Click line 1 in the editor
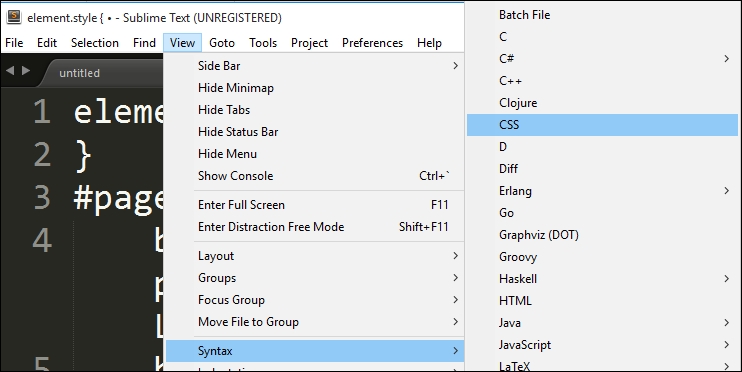Viewport: 742px width, 372px height. point(118,113)
